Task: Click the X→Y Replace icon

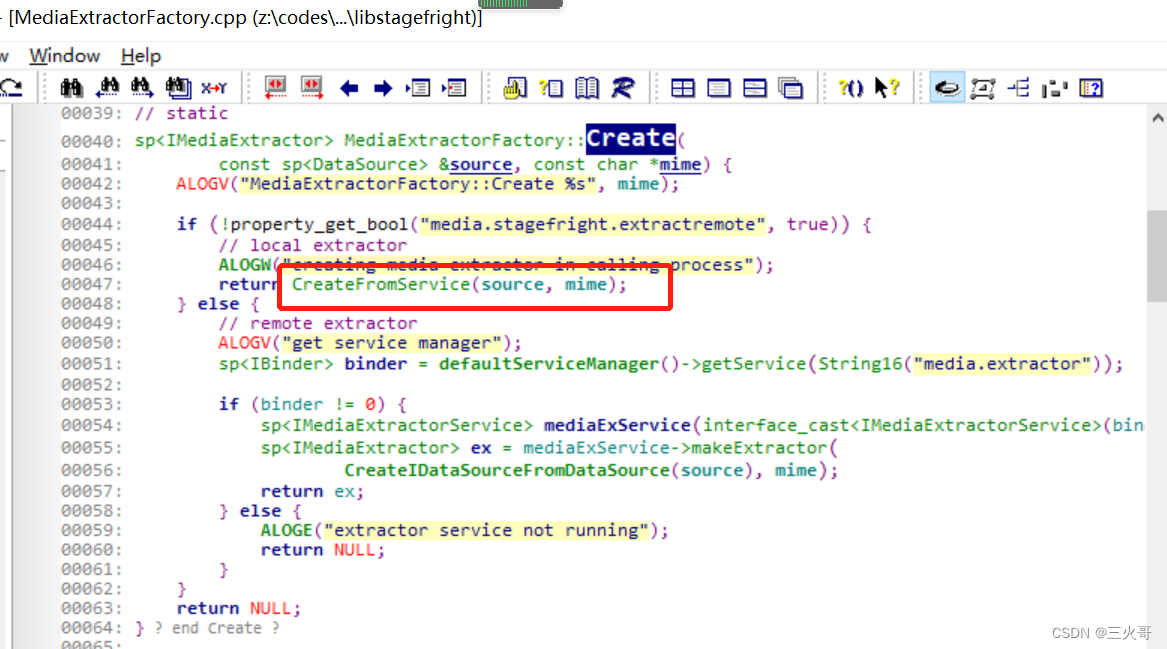Action: pos(214,88)
